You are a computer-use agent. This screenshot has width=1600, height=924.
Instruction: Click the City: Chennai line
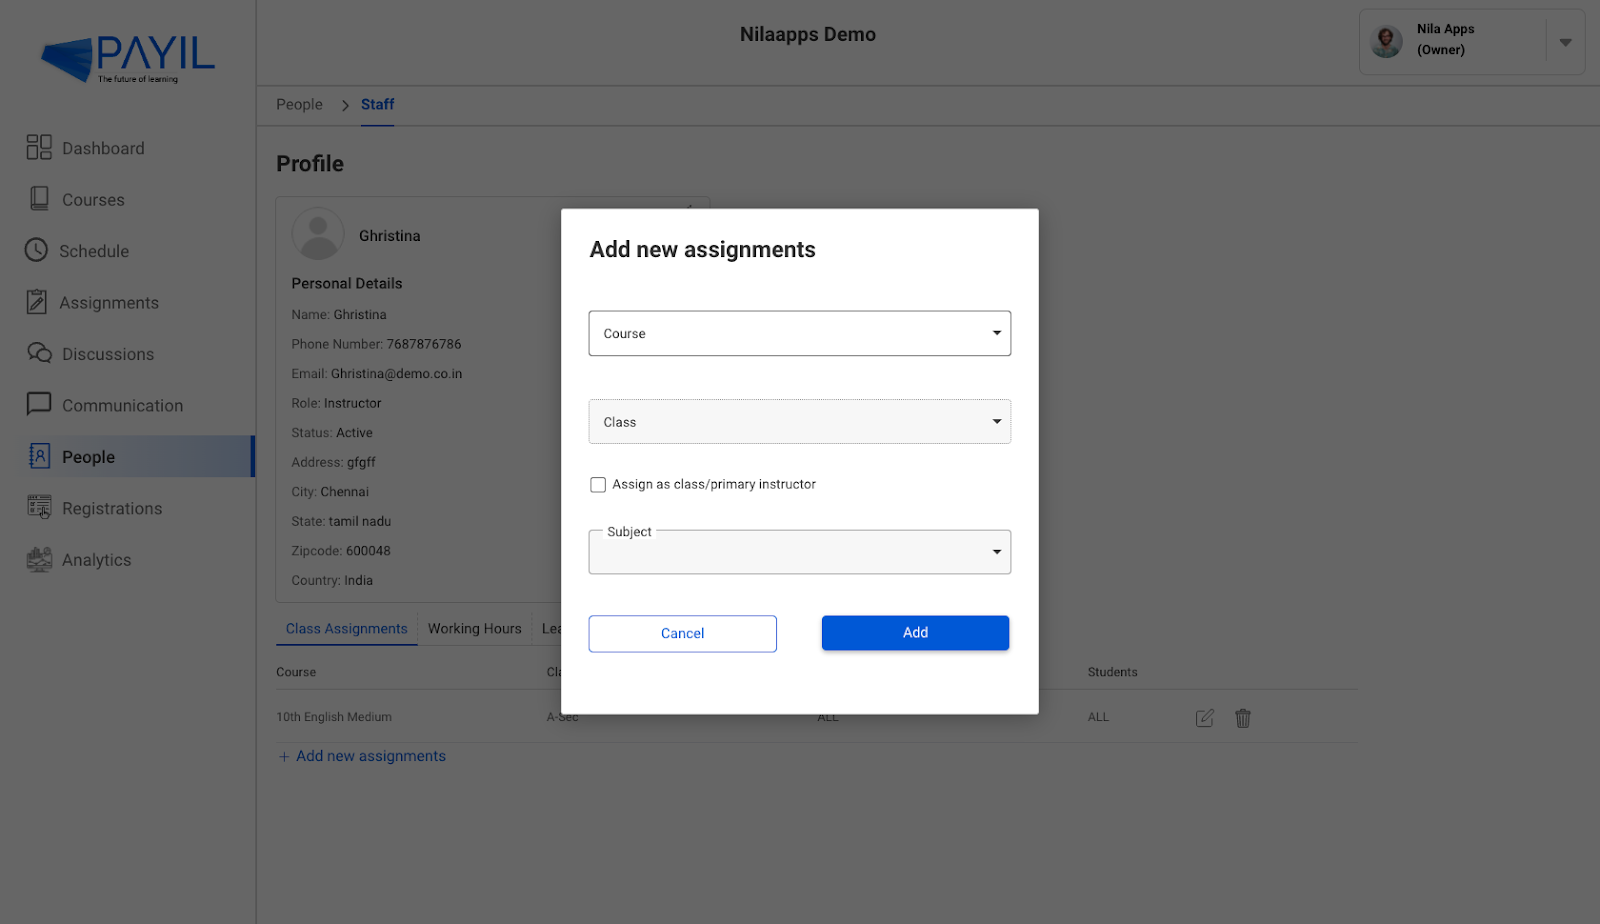click(x=330, y=492)
